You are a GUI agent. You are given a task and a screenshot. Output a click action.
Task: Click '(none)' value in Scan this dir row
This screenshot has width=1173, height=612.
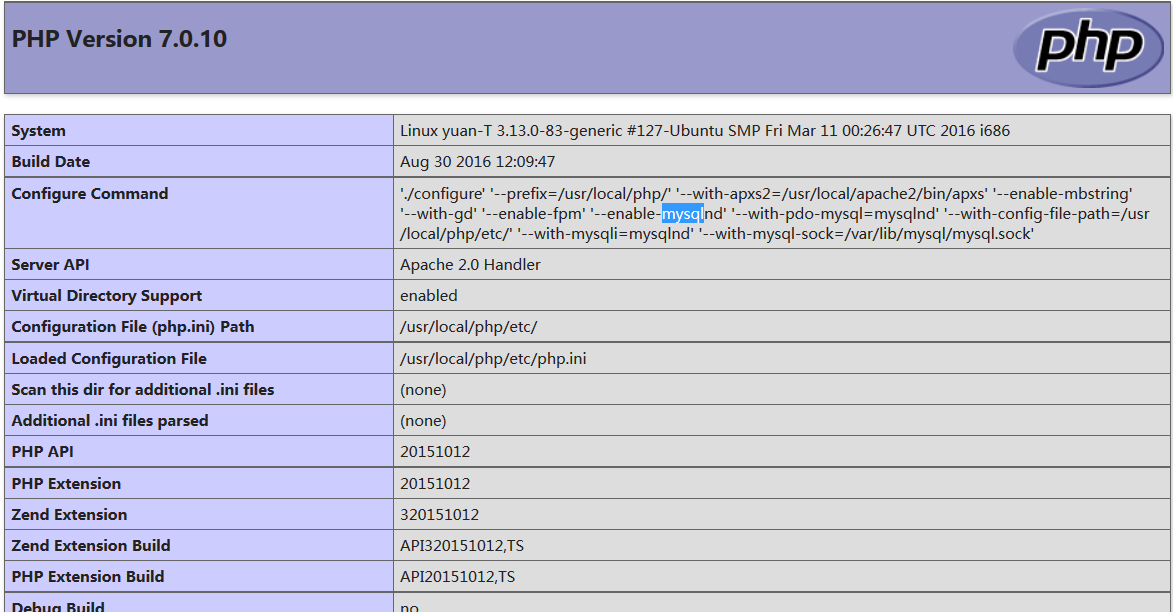click(x=423, y=390)
